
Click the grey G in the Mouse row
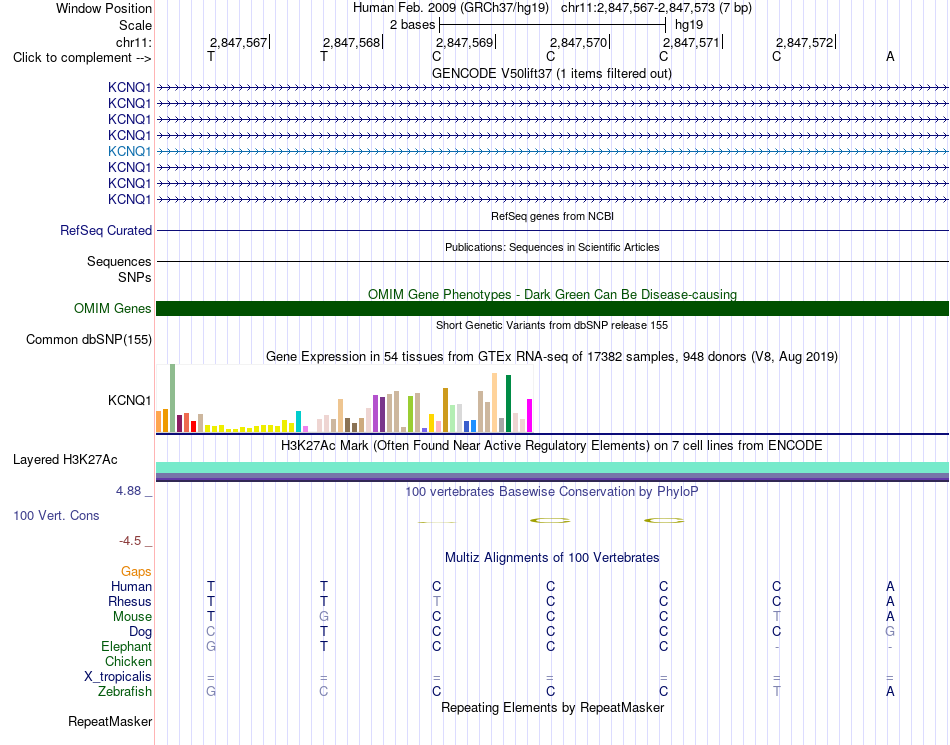tap(324, 617)
